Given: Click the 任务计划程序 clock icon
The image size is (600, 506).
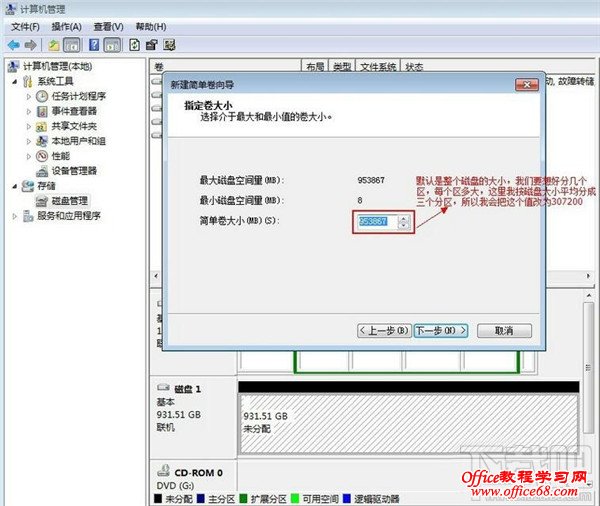Looking at the screenshot, I should [42, 96].
